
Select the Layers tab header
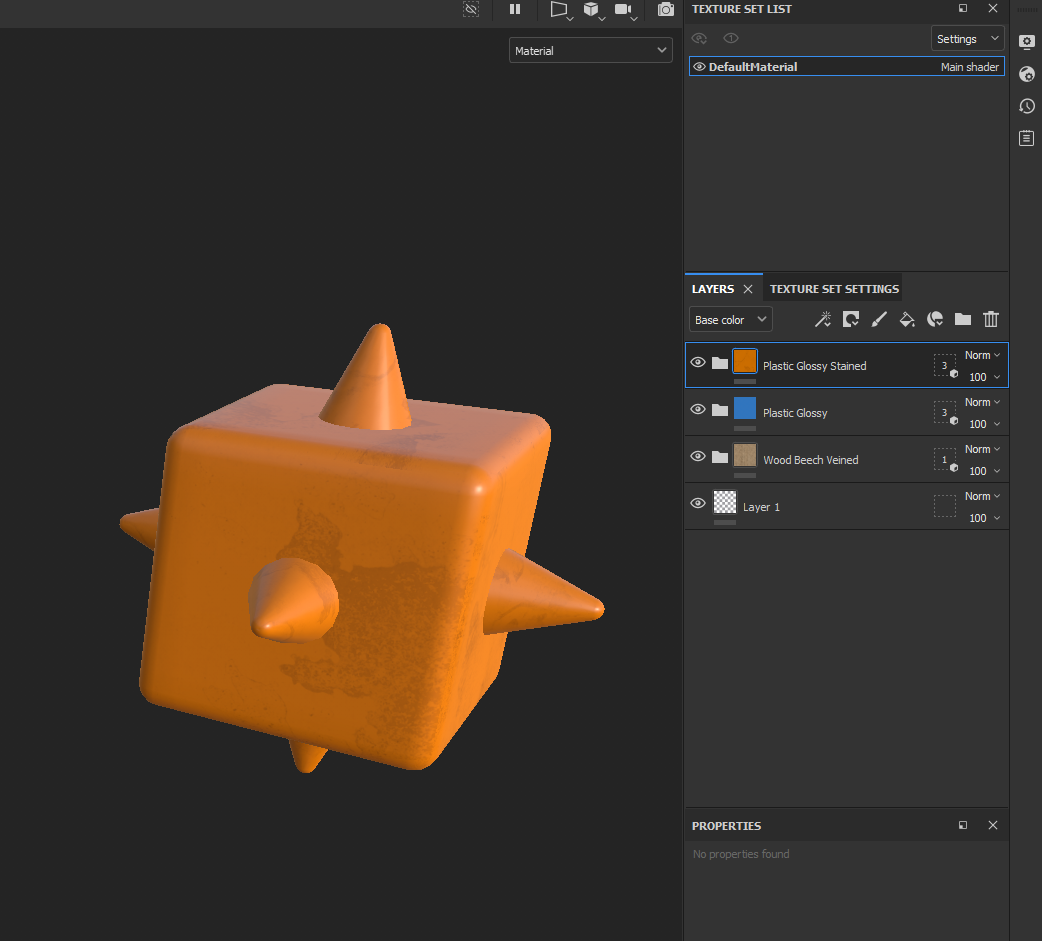point(713,287)
